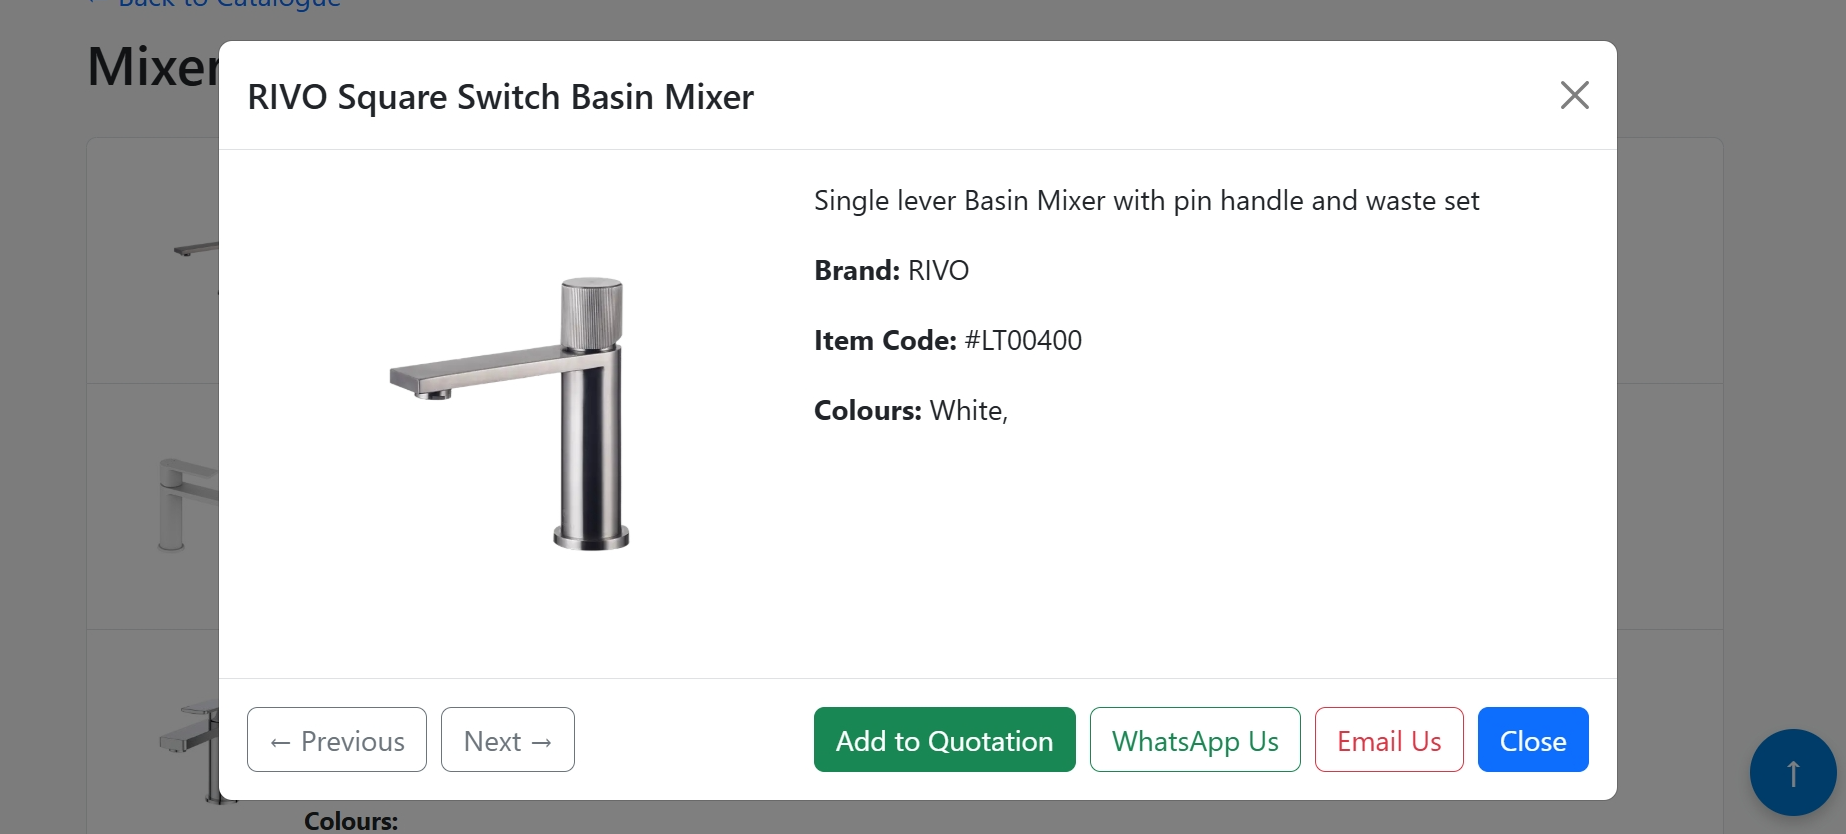Open the Back to Catalogue link
Screen dimensions: 1846x834
point(228,5)
